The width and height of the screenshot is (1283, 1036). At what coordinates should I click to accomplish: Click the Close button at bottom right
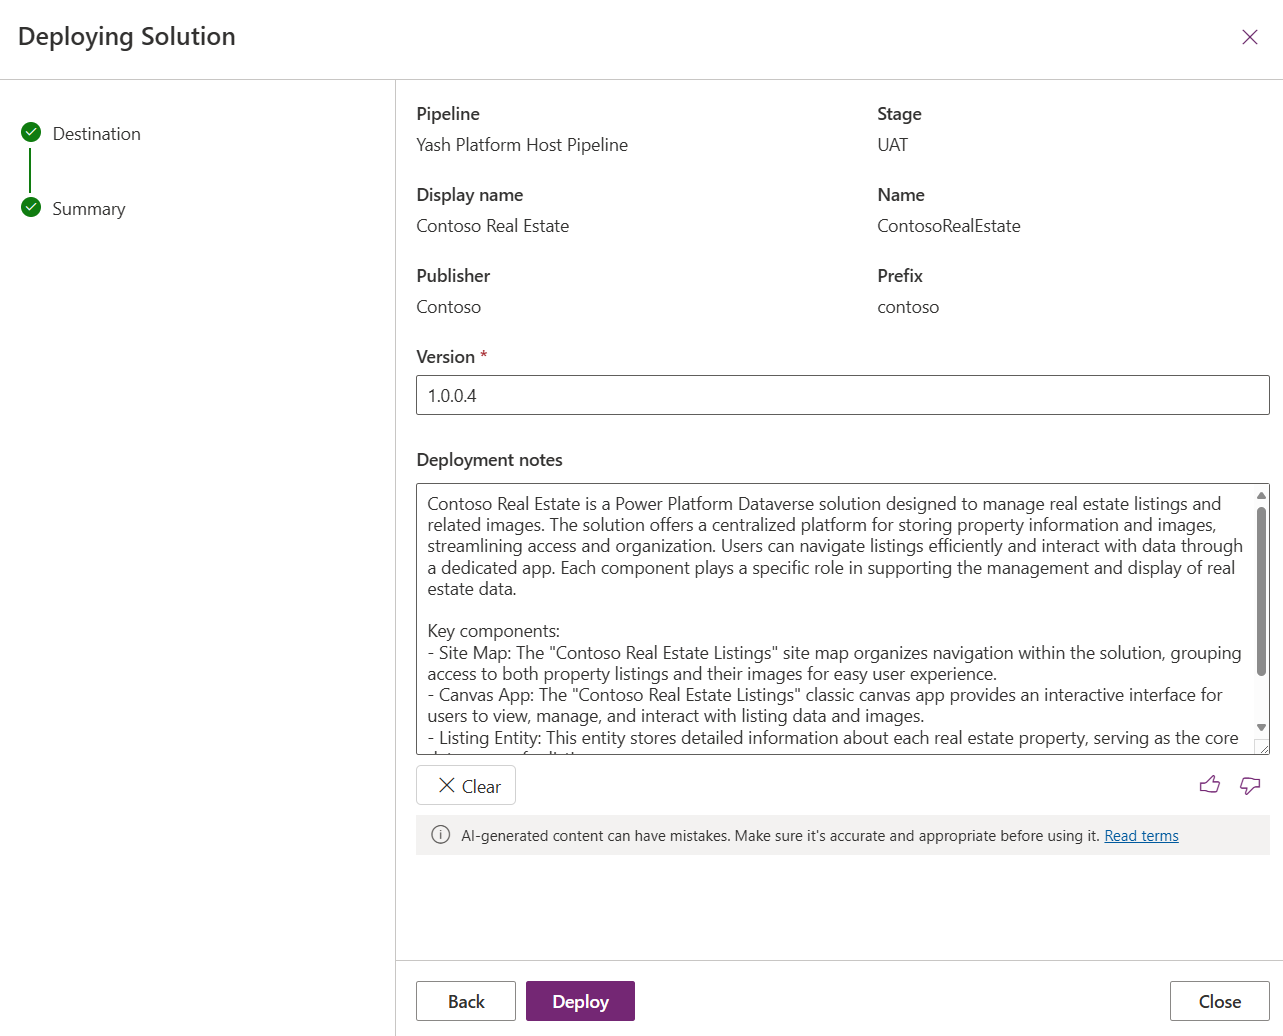pos(1219,1001)
